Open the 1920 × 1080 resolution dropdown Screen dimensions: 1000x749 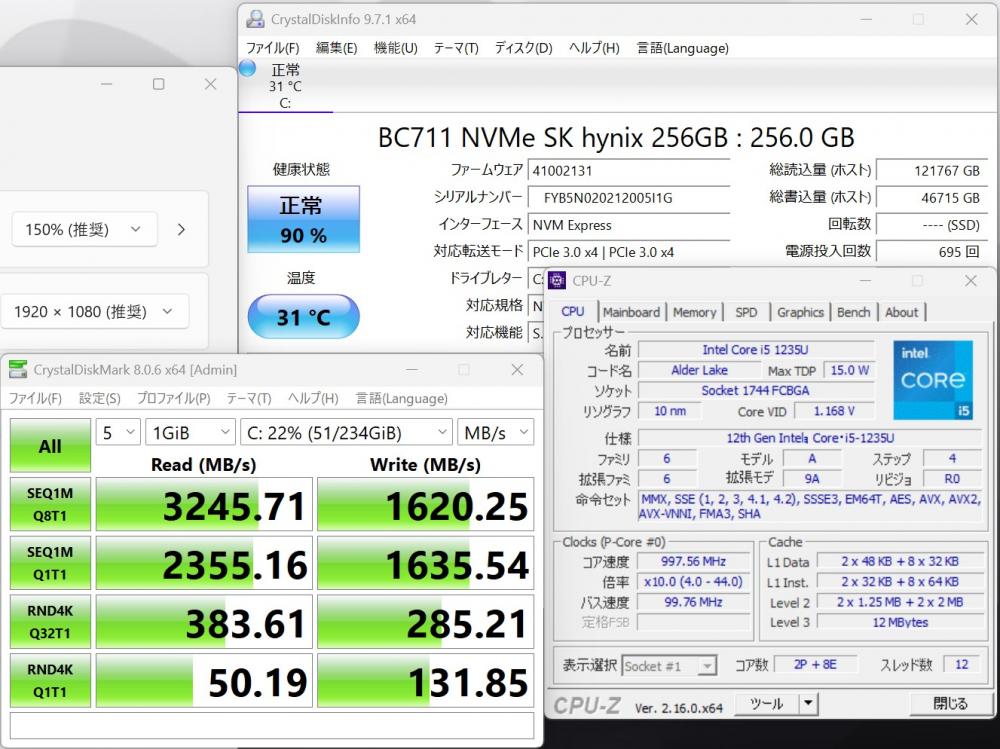95,311
